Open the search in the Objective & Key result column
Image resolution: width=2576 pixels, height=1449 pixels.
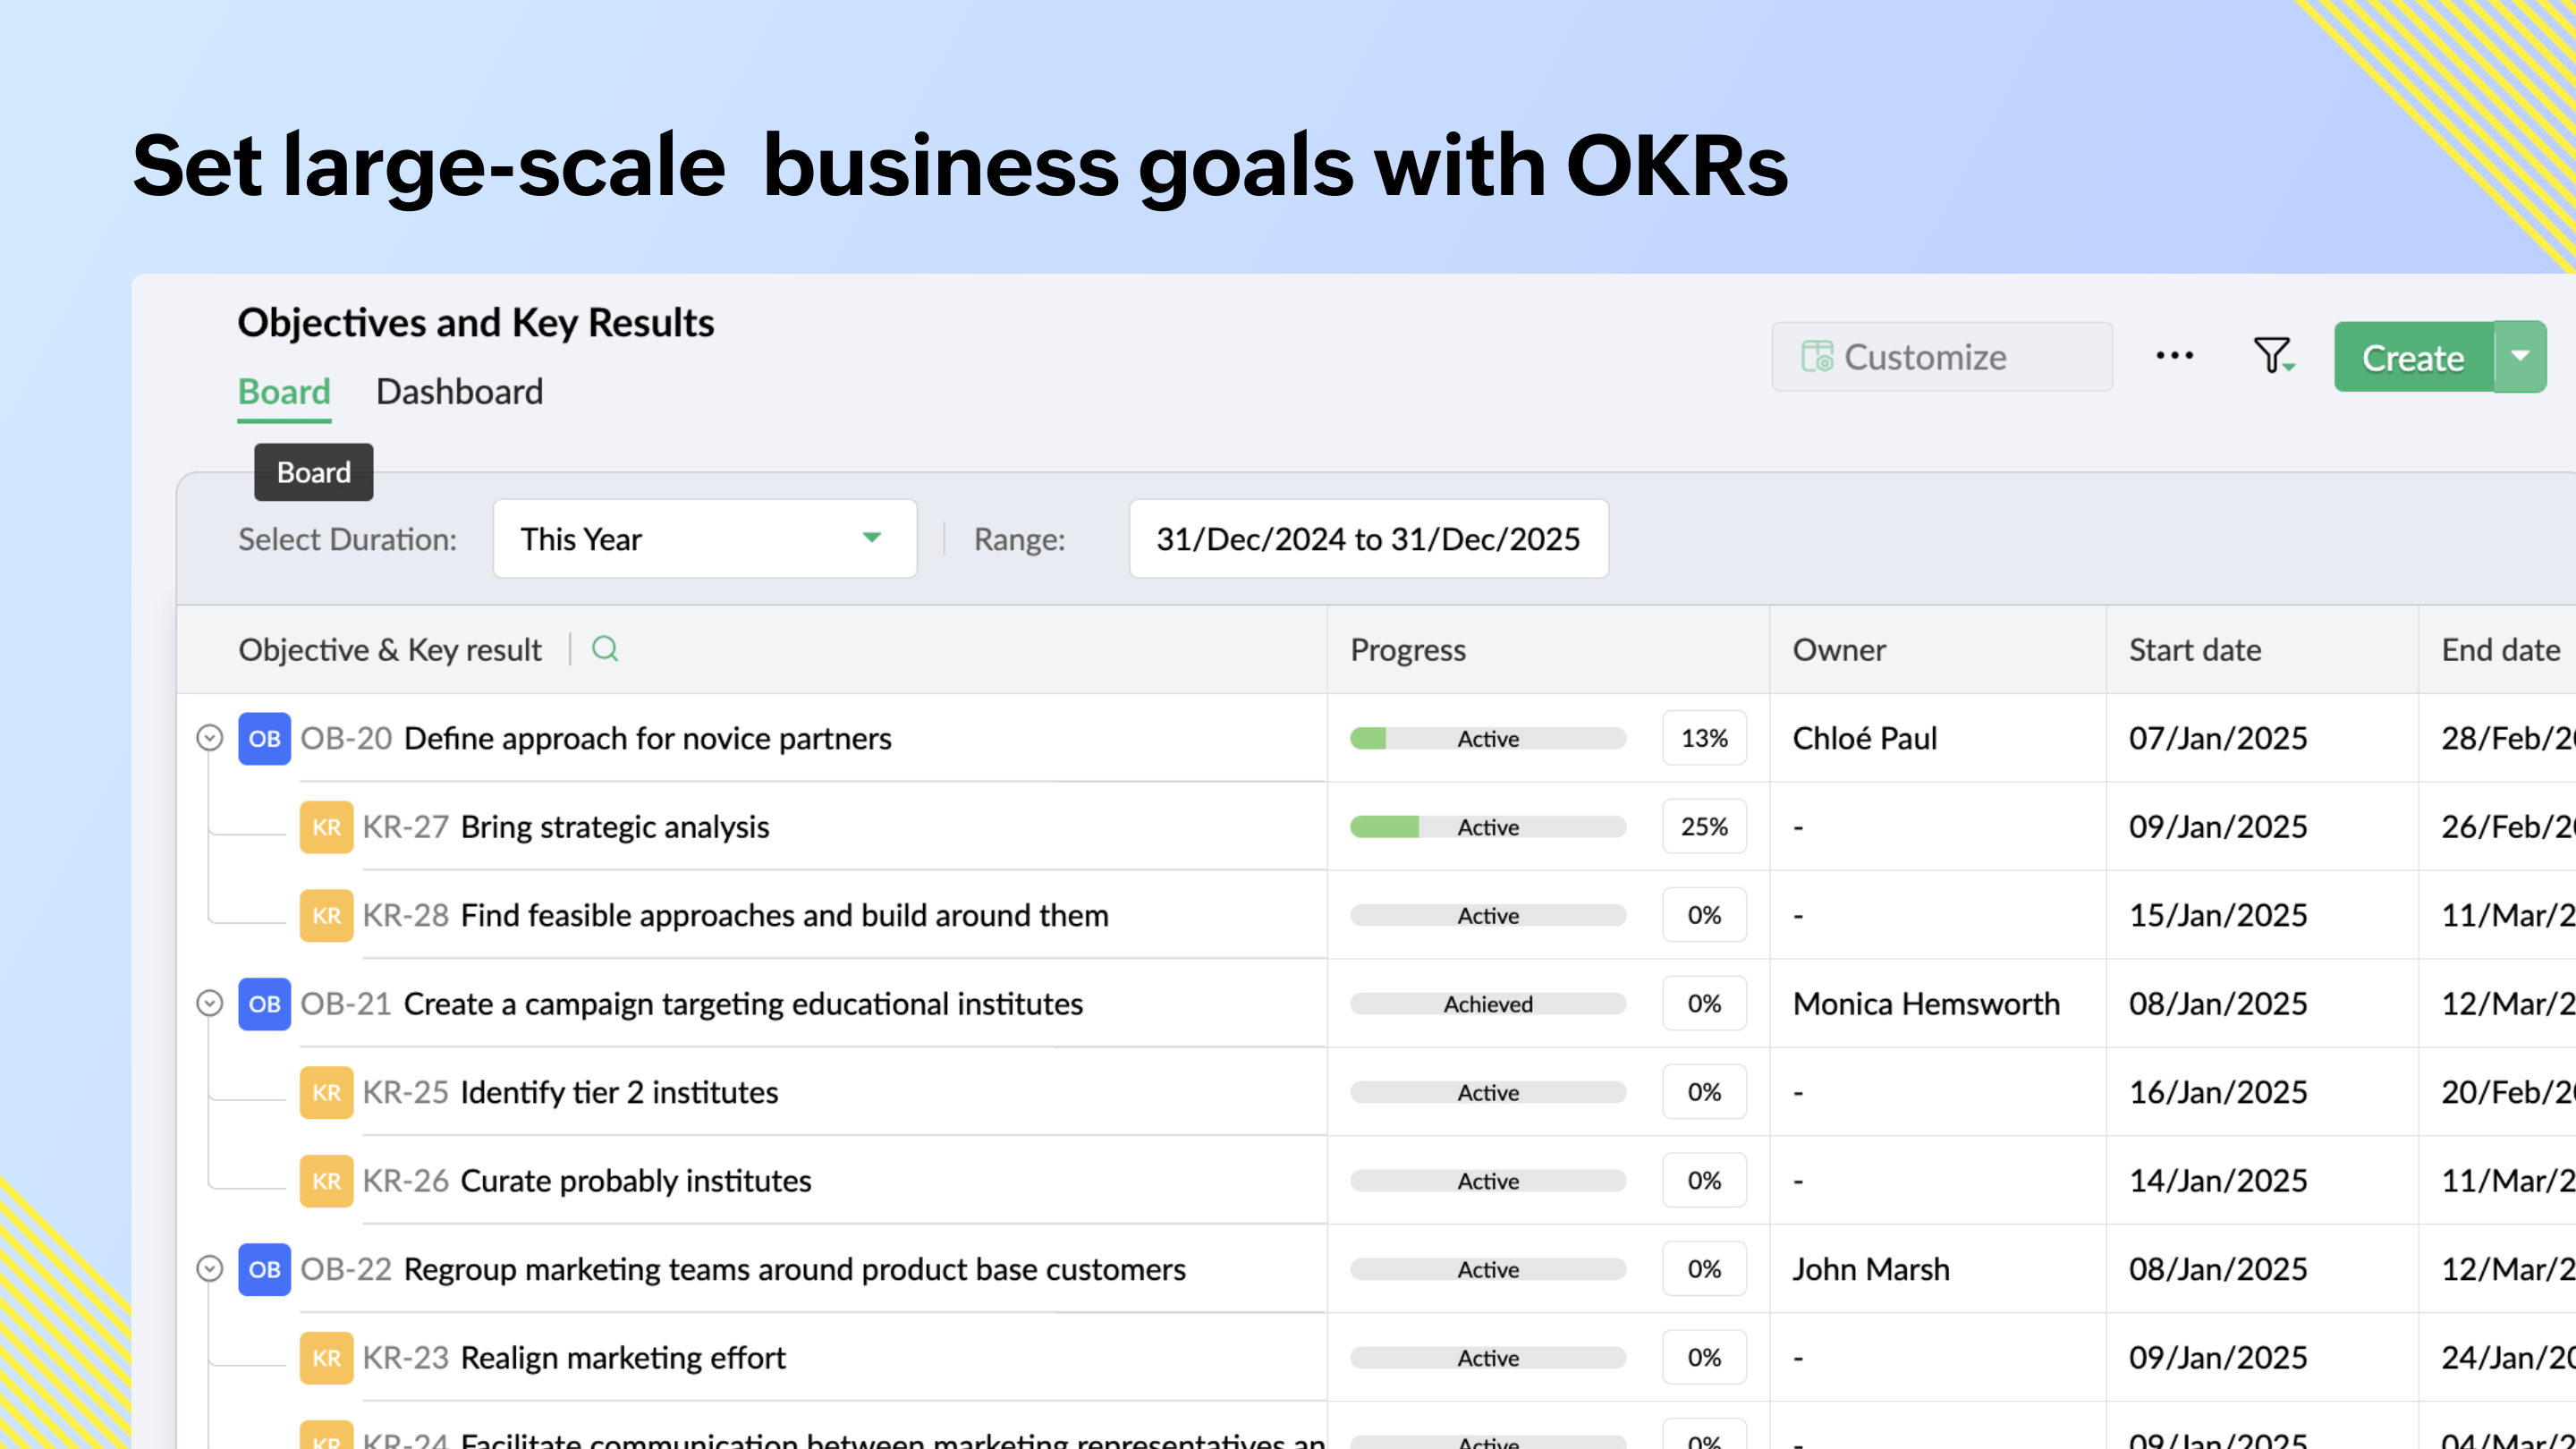click(605, 649)
